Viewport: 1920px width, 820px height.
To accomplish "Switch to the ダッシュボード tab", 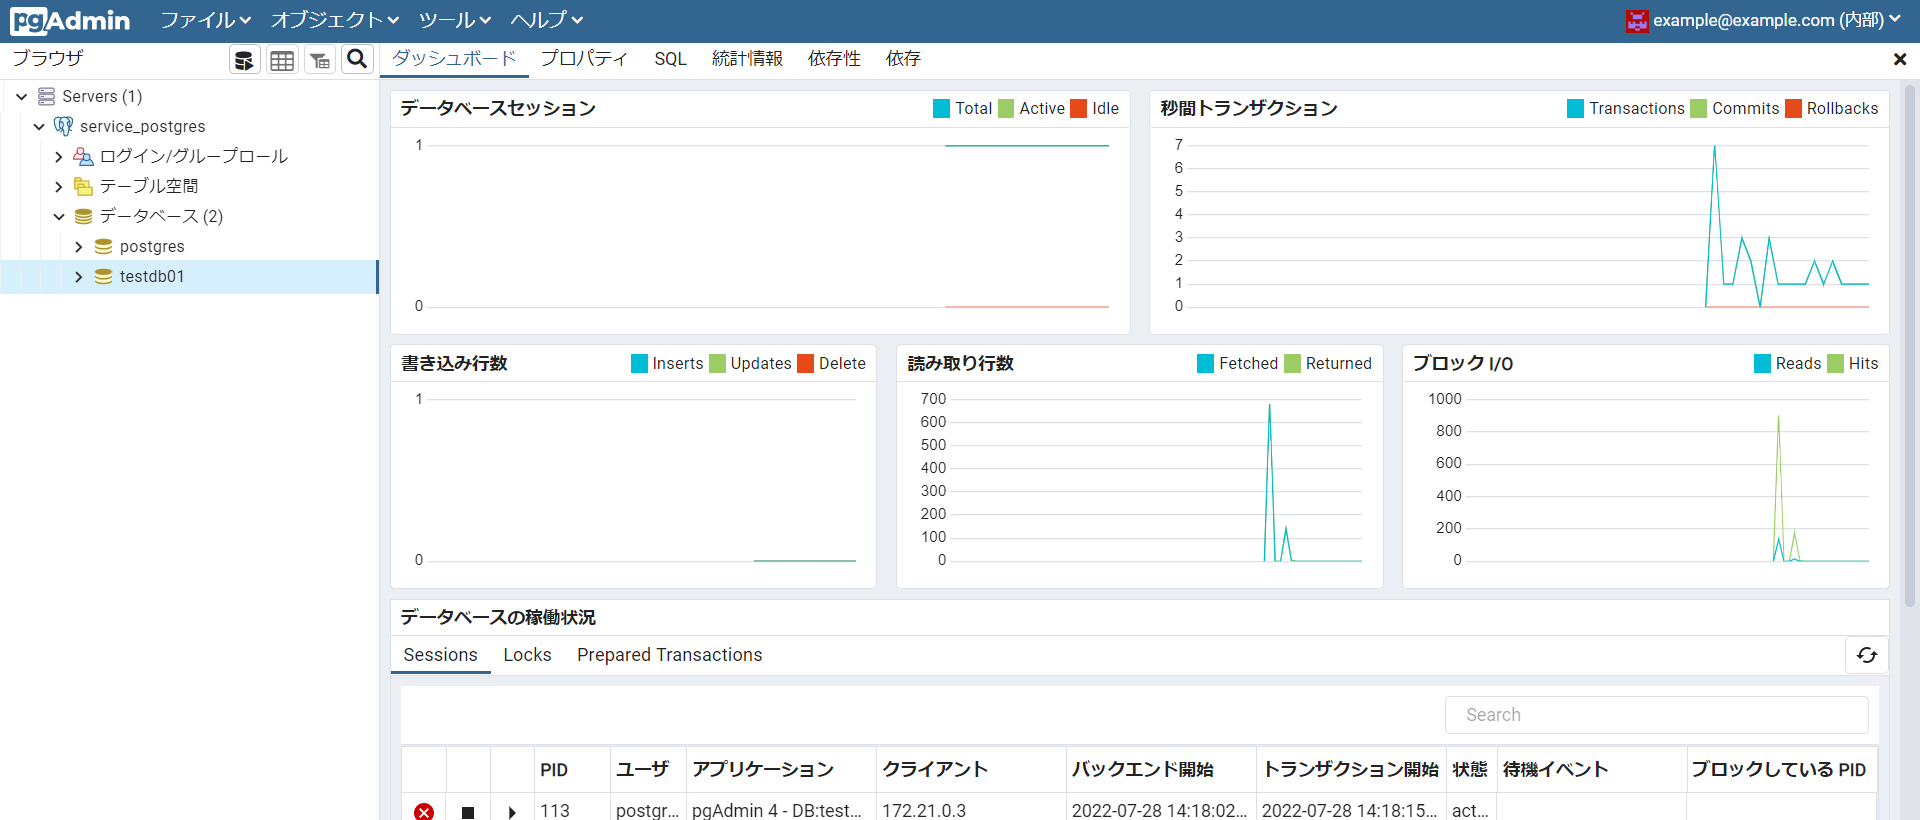I will coord(454,59).
